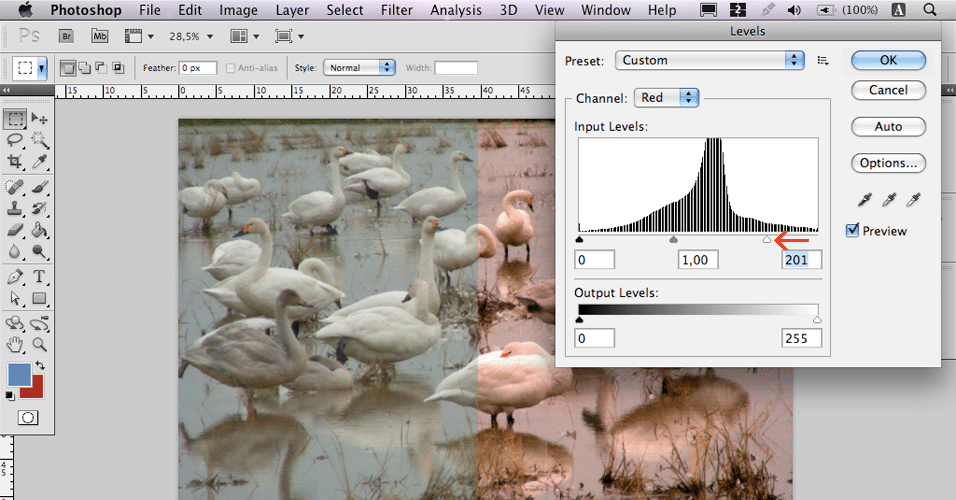Click the black point eyedropper in Levels
Screen dimensions: 956x500
(865, 200)
